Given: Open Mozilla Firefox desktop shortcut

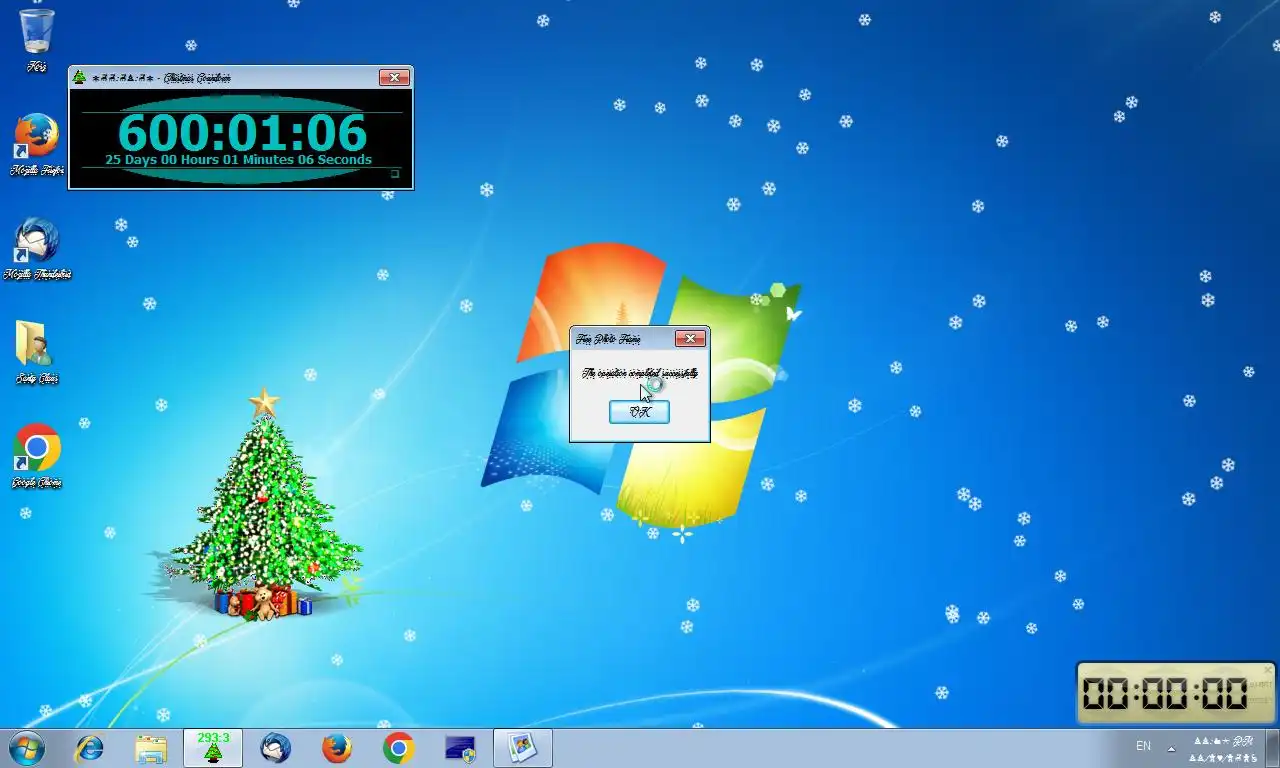Looking at the screenshot, I should coord(37,145).
